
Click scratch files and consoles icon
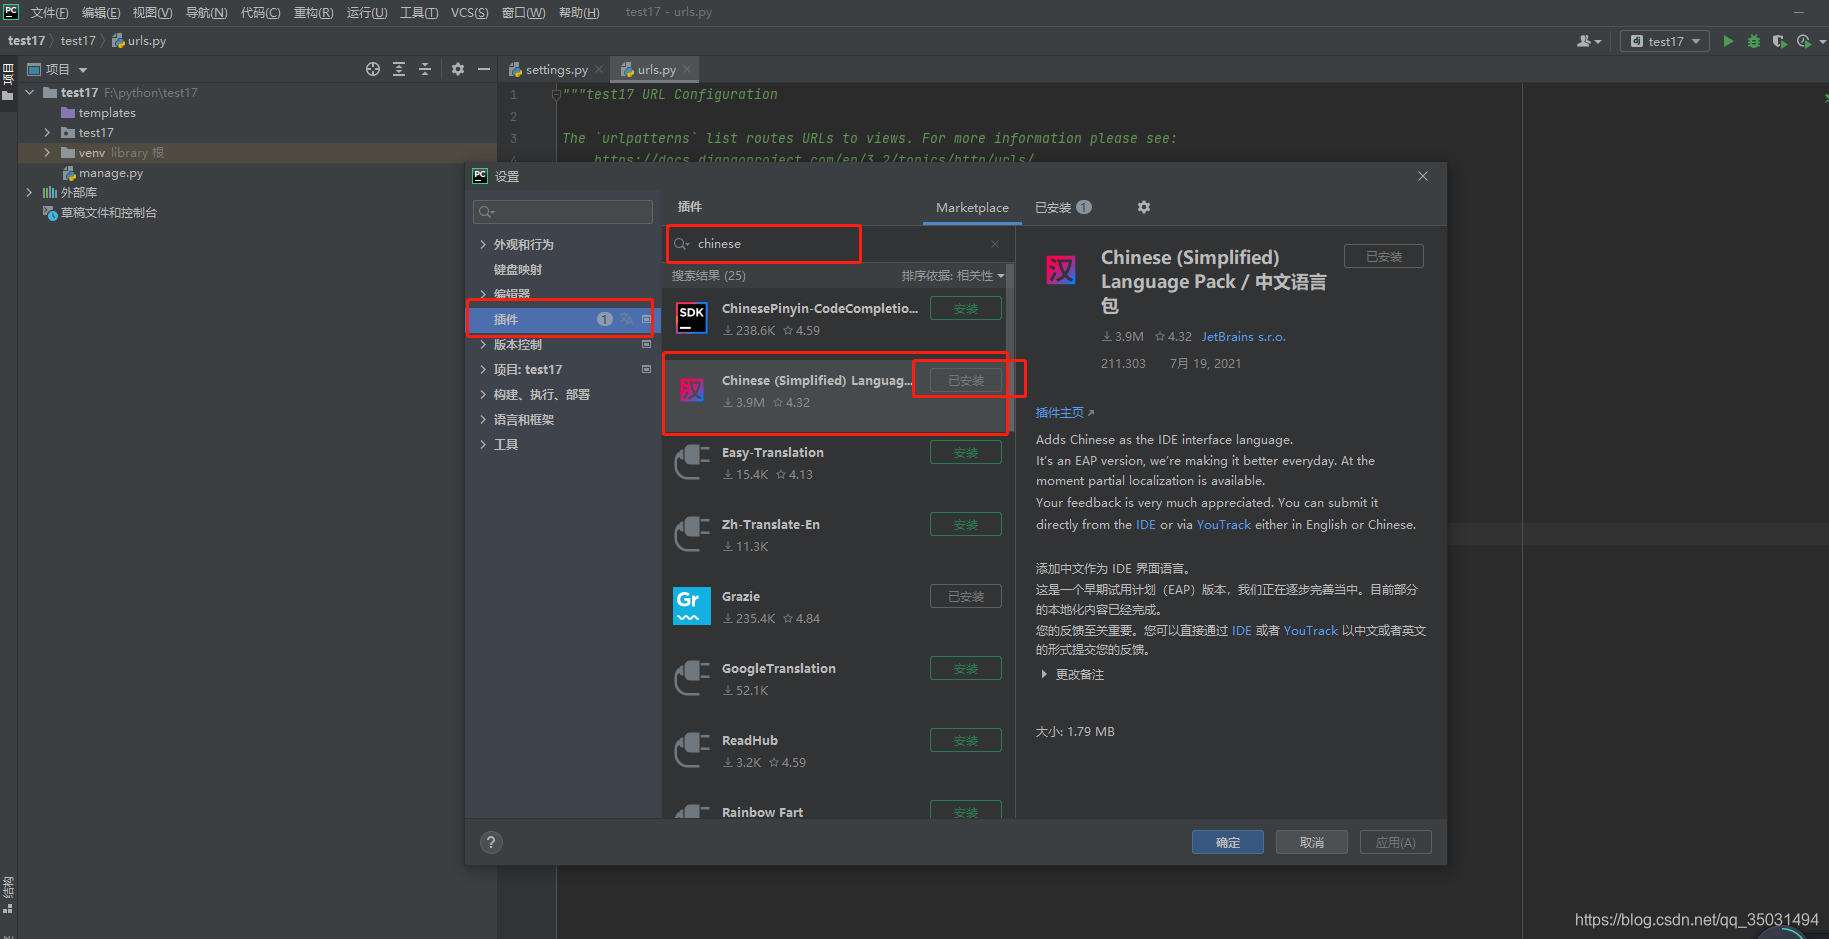[49, 213]
